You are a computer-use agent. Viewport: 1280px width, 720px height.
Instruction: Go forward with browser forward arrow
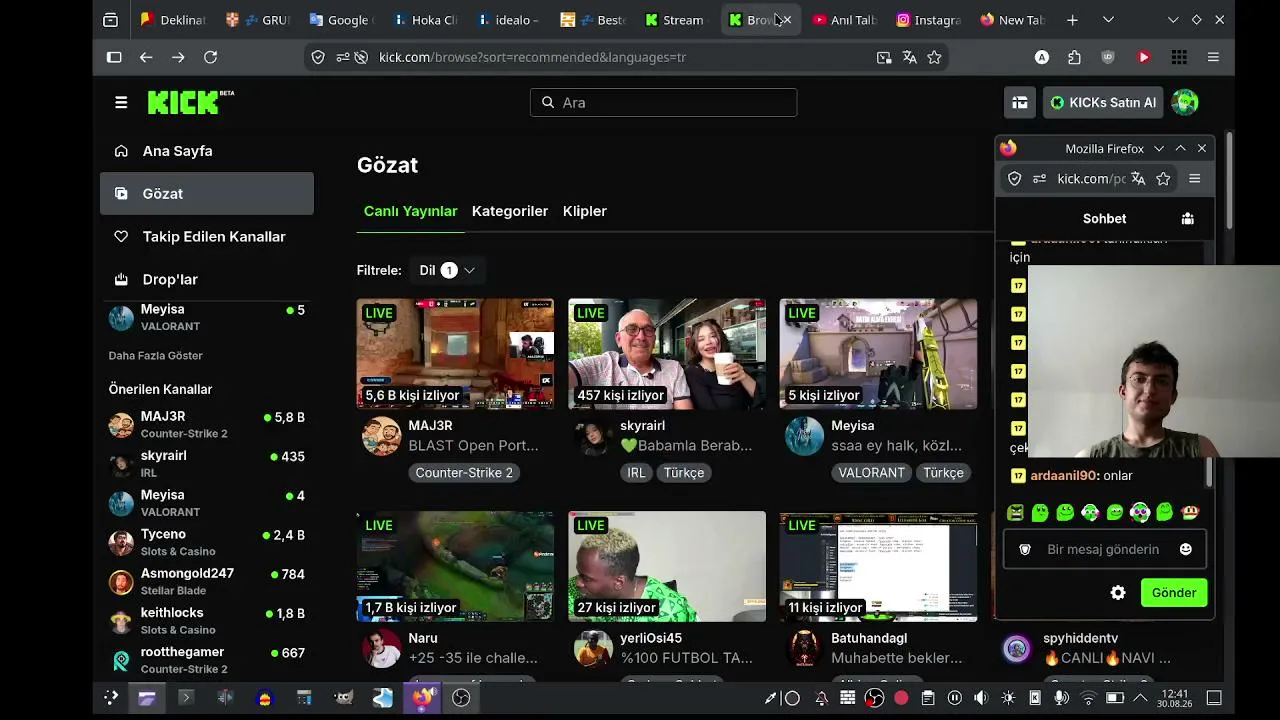(178, 57)
